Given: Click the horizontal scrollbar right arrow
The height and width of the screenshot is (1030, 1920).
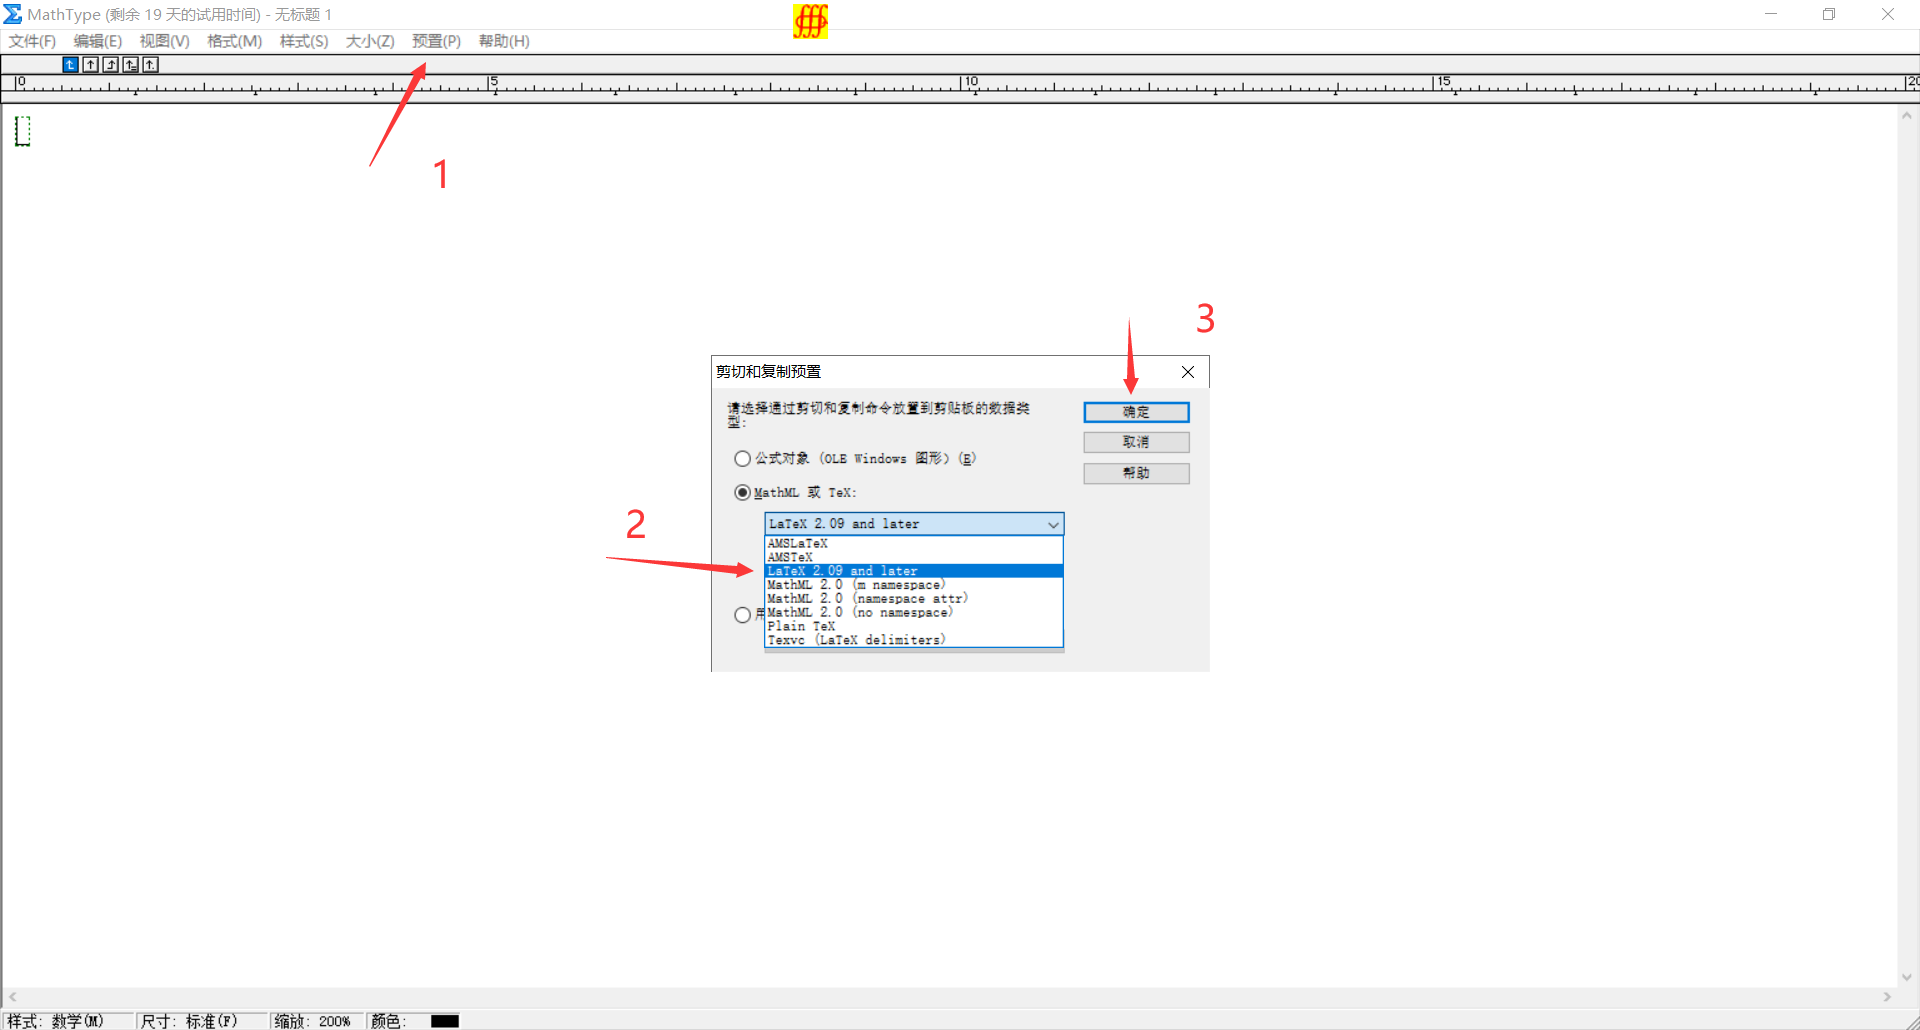Looking at the screenshot, I should point(1887,997).
